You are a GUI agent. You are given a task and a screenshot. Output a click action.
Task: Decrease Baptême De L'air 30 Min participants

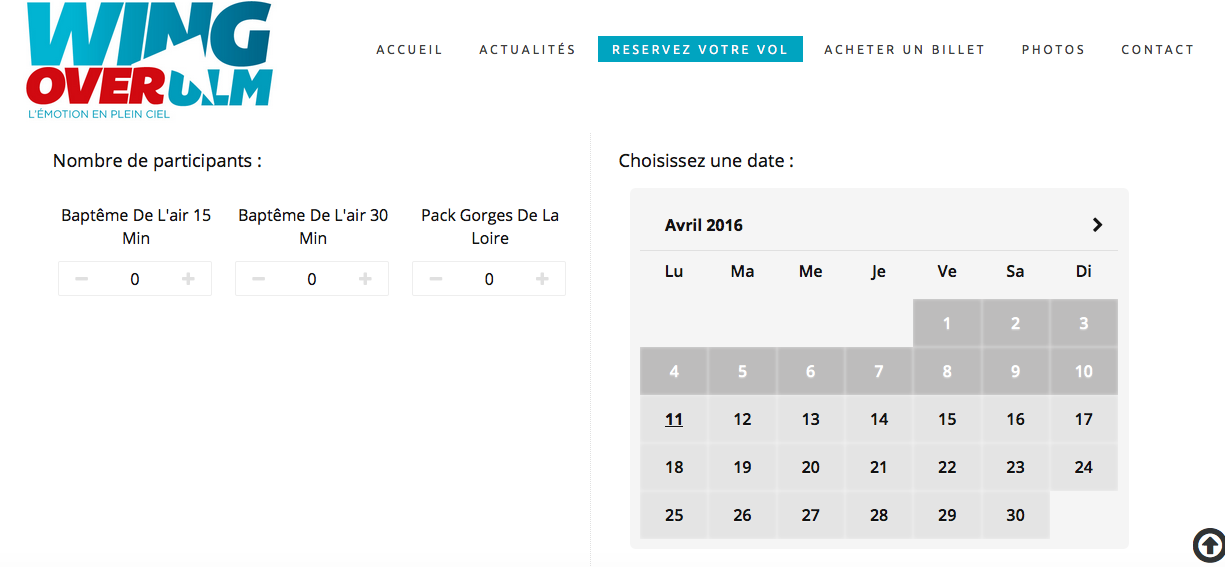click(259, 279)
